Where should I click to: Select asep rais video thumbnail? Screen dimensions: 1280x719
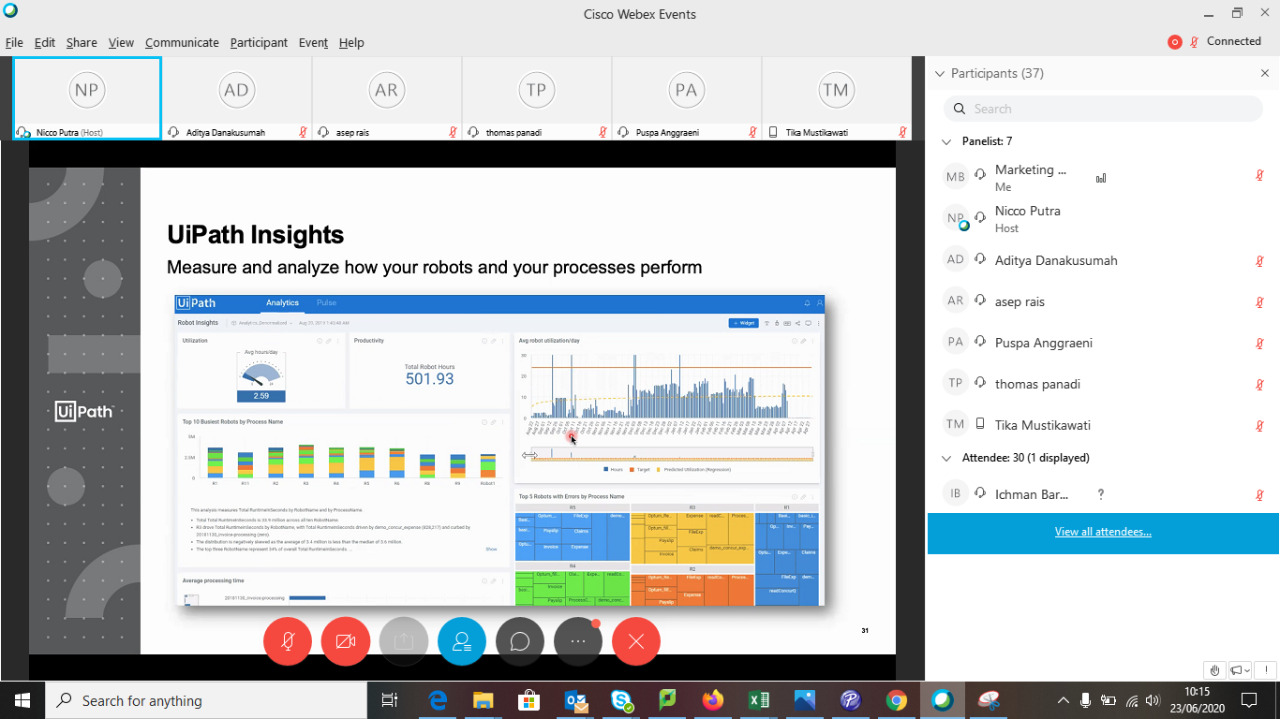387,98
